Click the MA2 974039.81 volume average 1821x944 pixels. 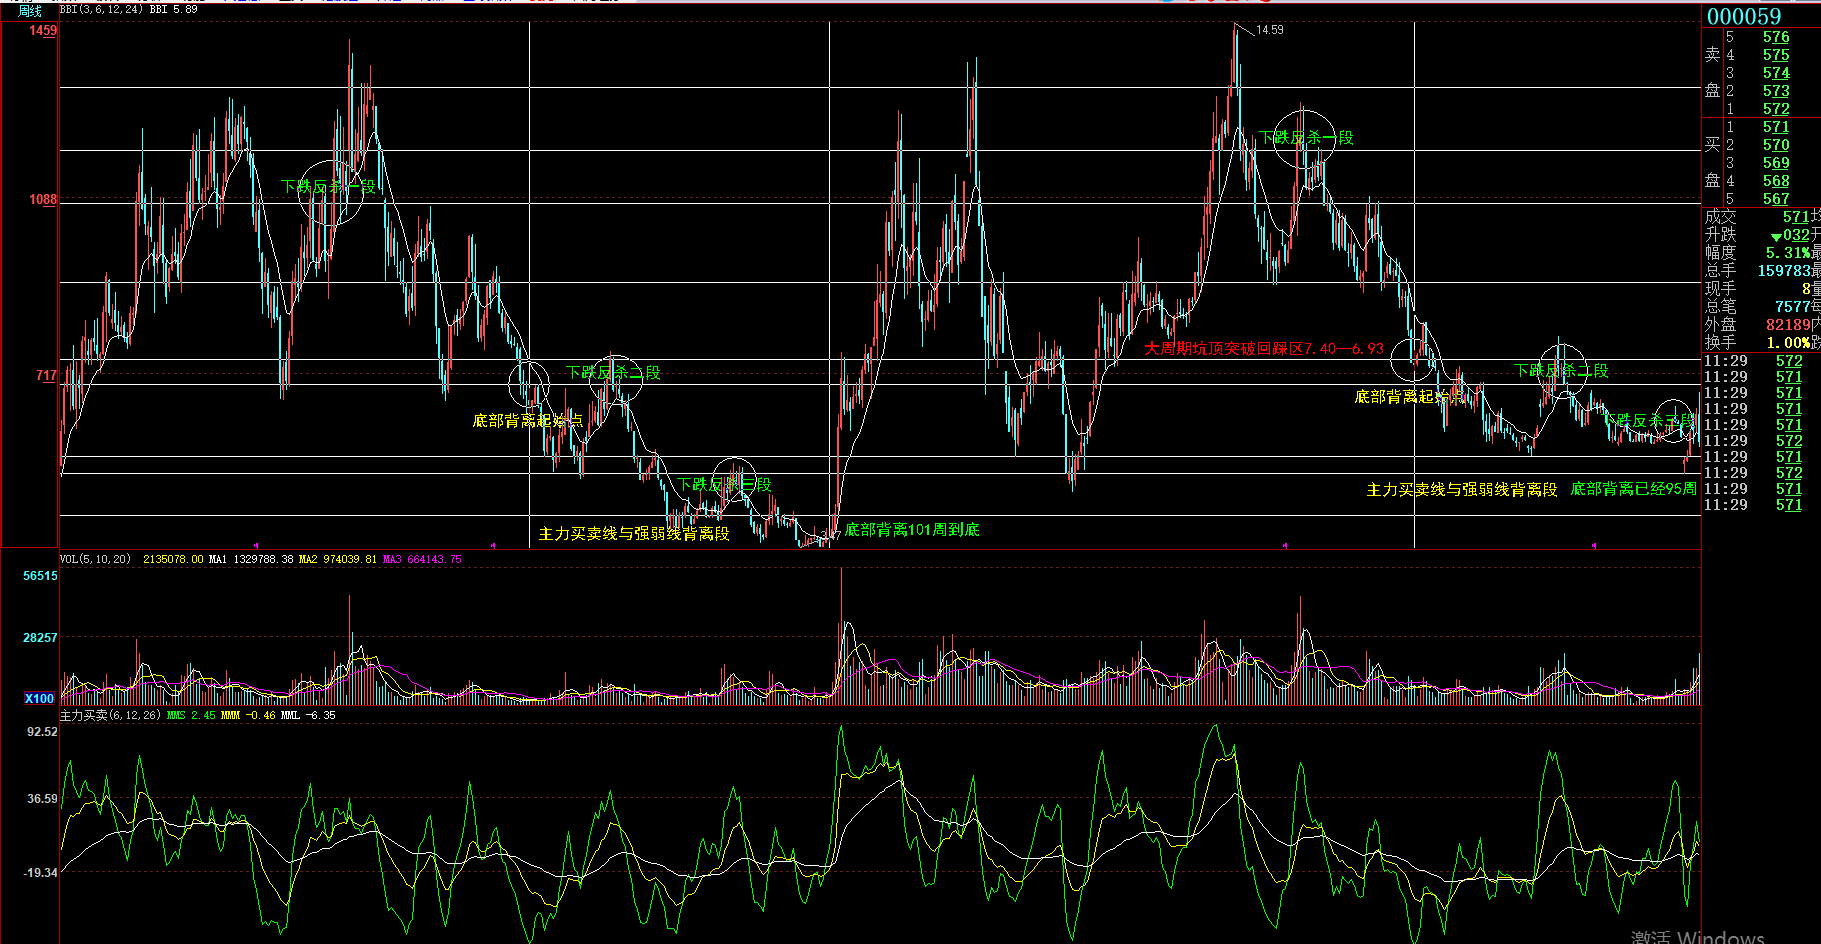(x=338, y=560)
